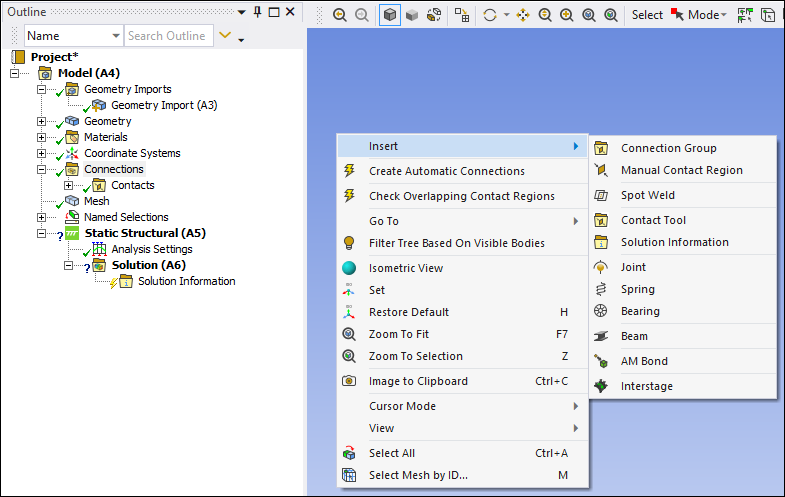Select Analysis Settings in the outline tree
This screenshot has height=497, width=785.
pyautogui.click(x=151, y=249)
